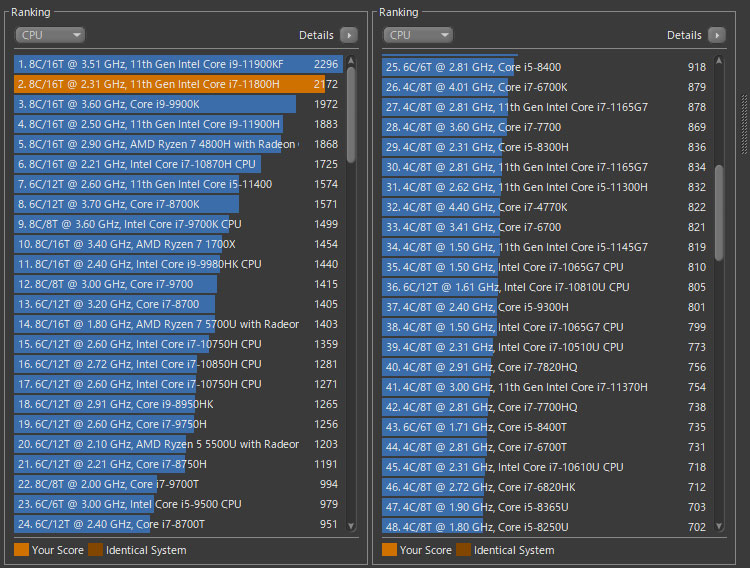This screenshot has width=750, height=568.
Task: Select the Core i7-10810U row
Action: [x=546, y=287]
